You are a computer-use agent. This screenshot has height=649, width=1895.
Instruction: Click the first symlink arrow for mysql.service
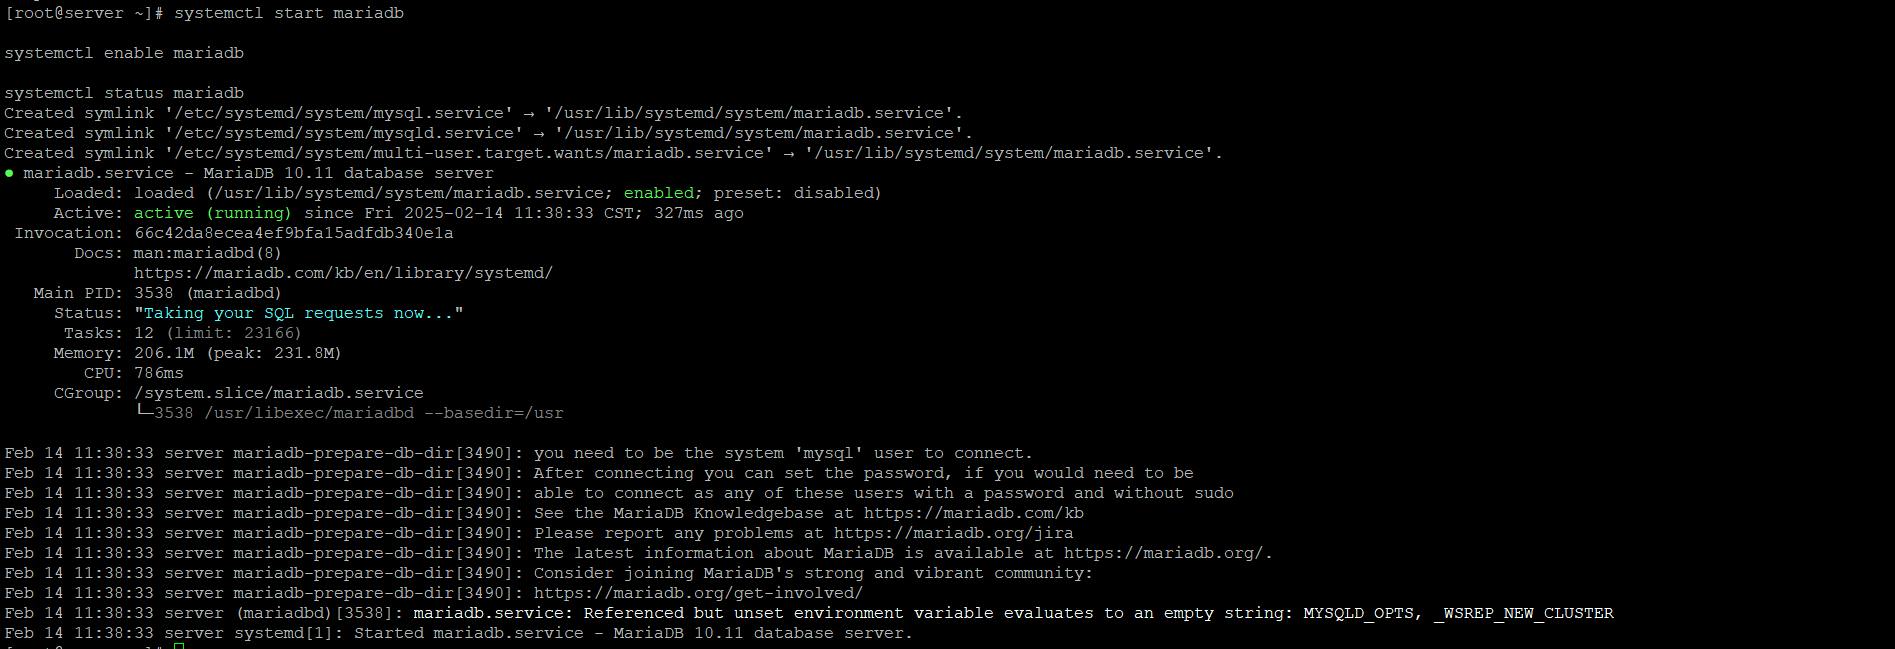pyautogui.click(x=528, y=113)
